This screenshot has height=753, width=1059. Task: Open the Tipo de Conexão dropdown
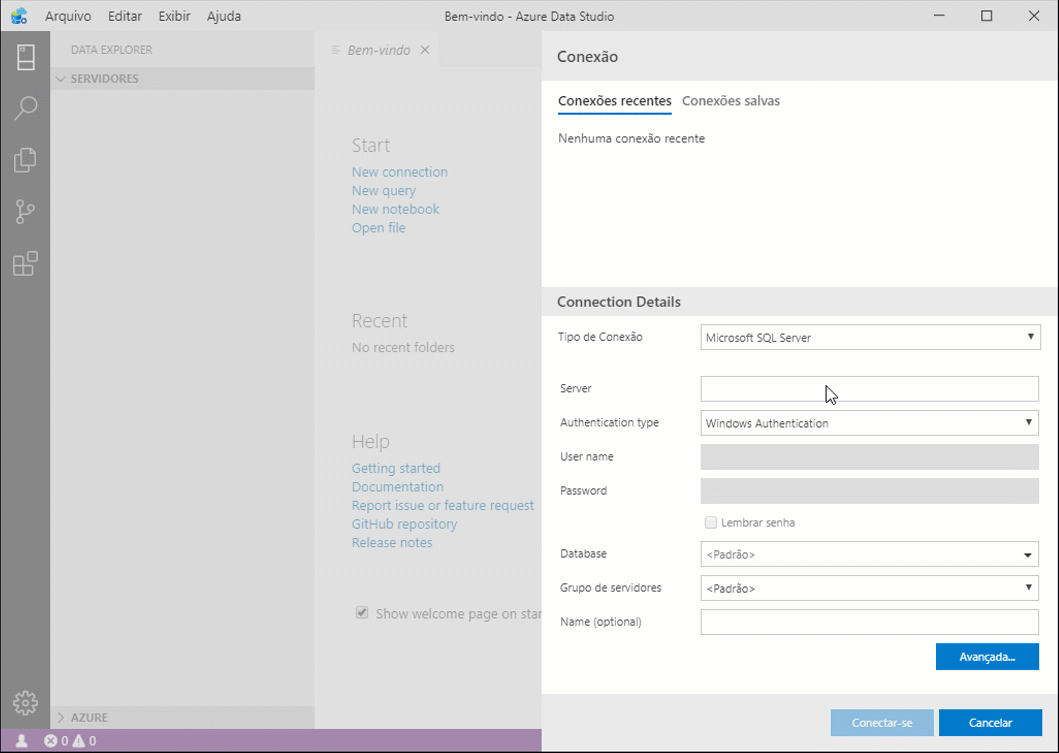tap(869, 337)
